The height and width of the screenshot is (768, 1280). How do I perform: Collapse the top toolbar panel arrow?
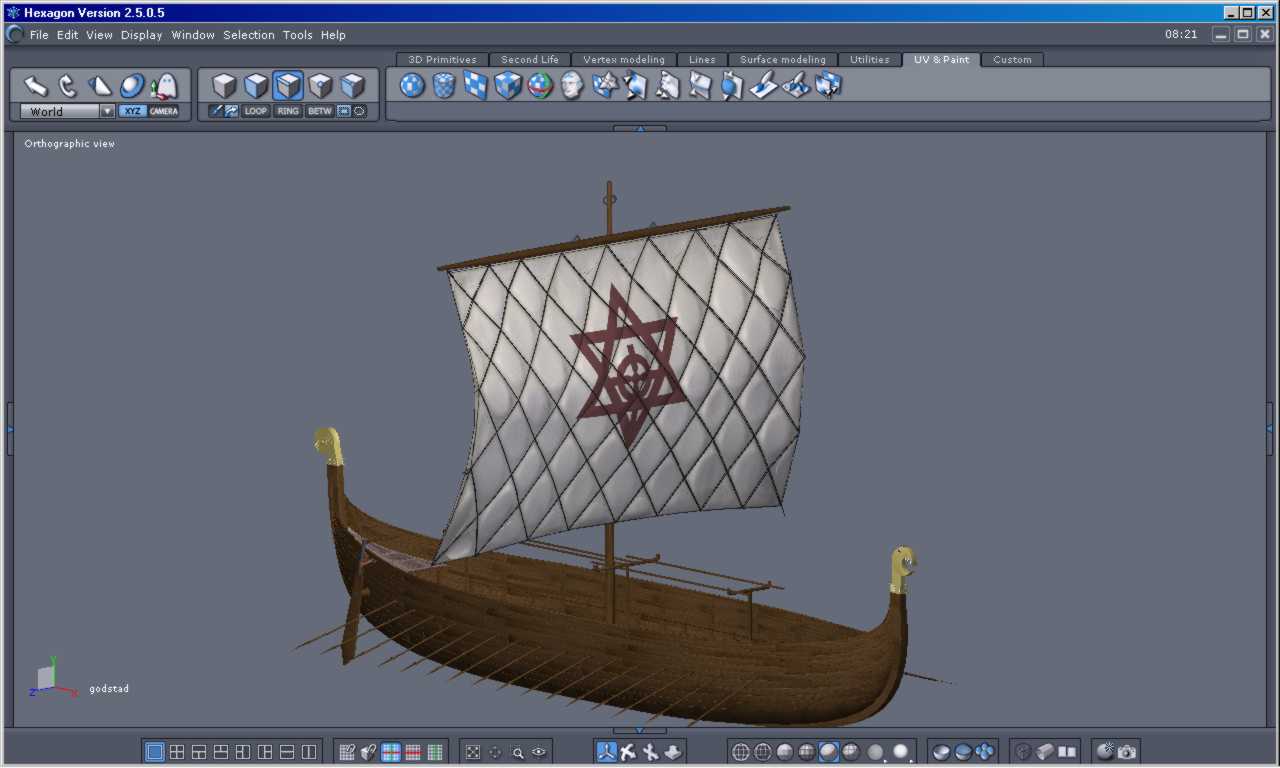[640, 128]
